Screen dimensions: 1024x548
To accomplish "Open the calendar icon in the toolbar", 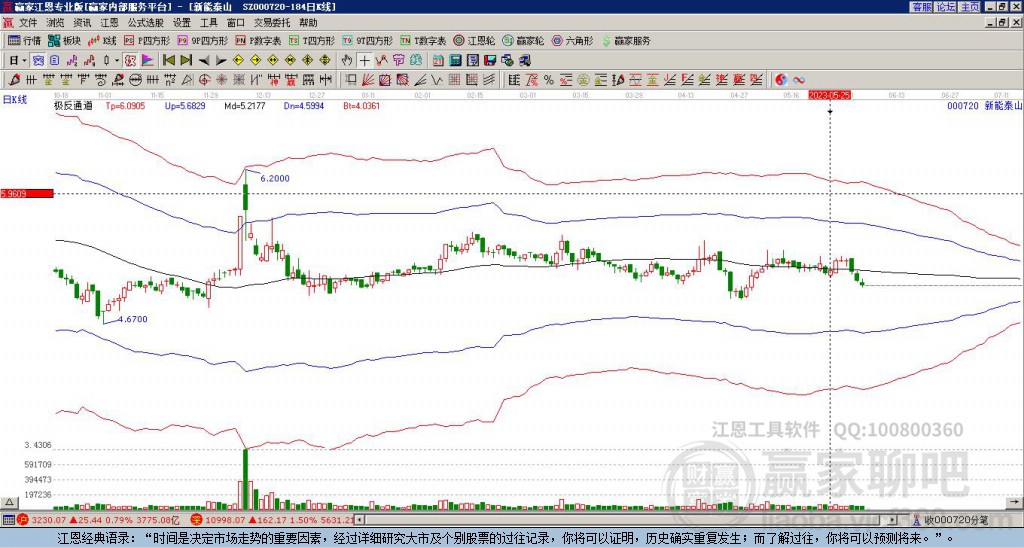I will click(438, 61).
